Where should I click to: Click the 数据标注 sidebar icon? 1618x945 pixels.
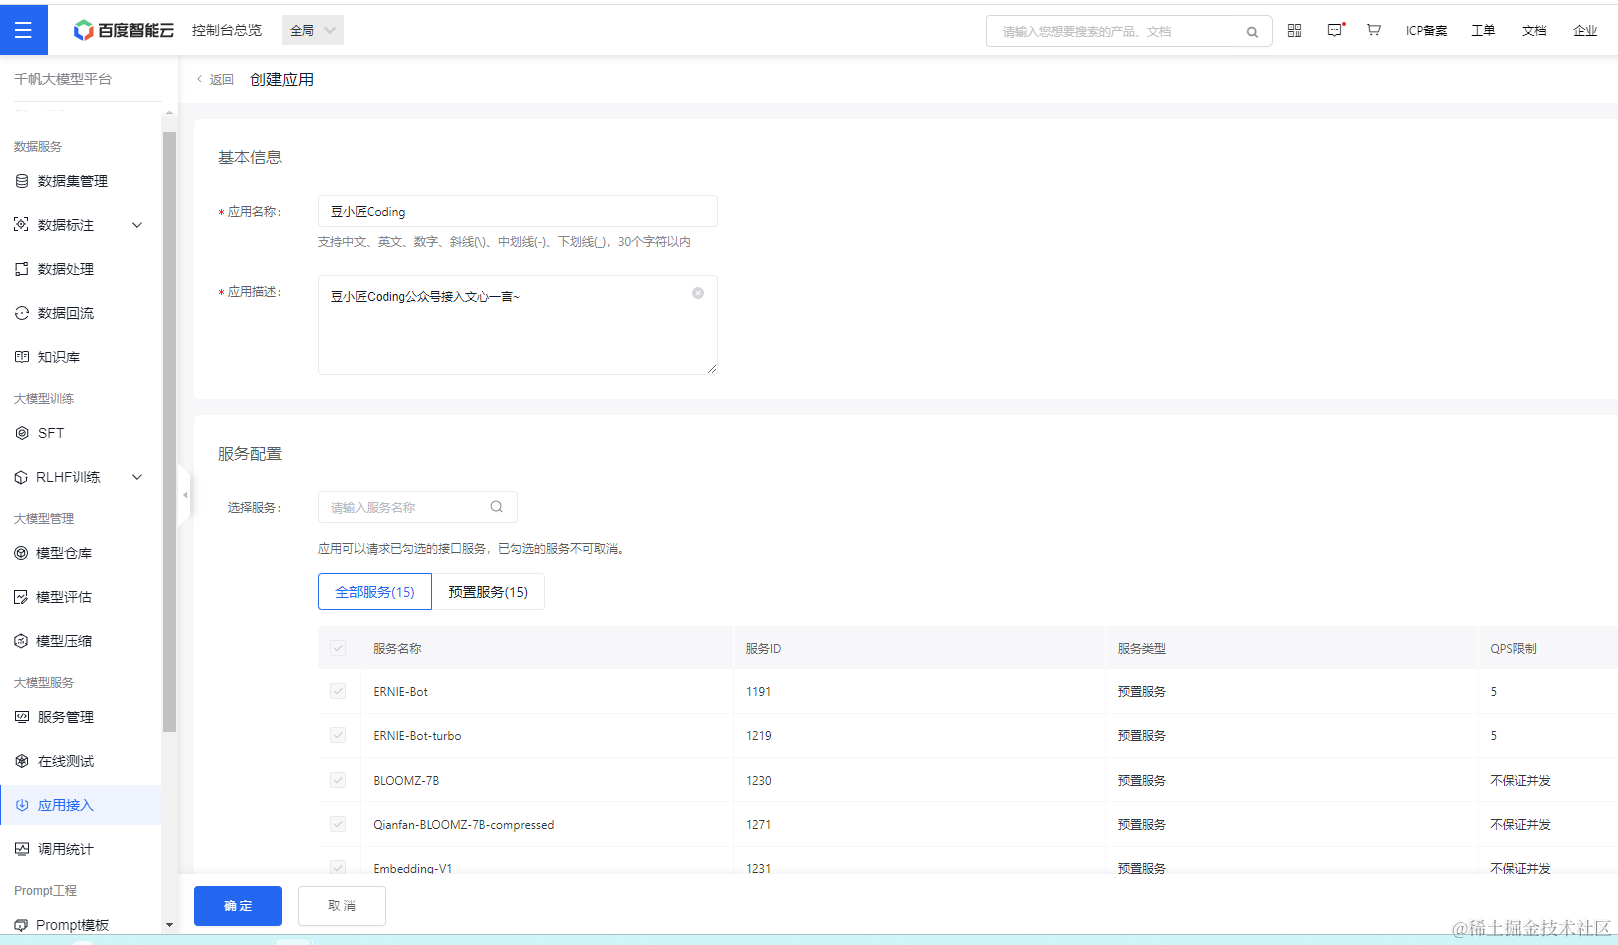22,225
